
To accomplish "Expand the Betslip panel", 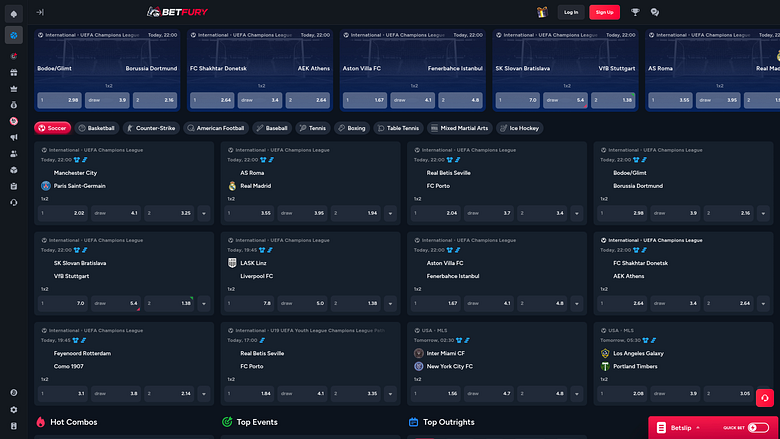I will [x=679, y=428].
